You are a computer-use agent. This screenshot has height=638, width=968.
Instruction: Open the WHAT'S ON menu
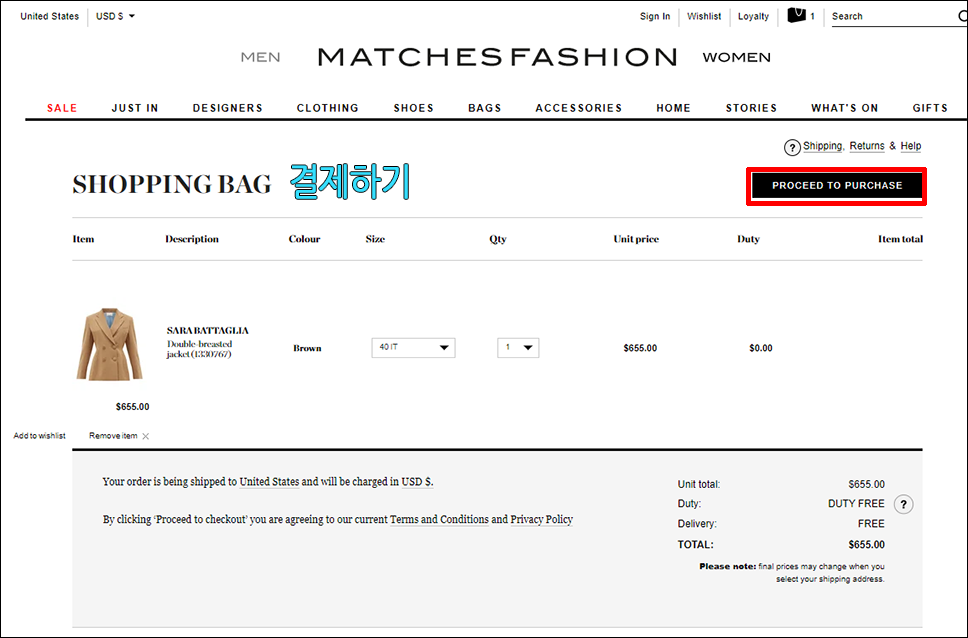point(845,108)
